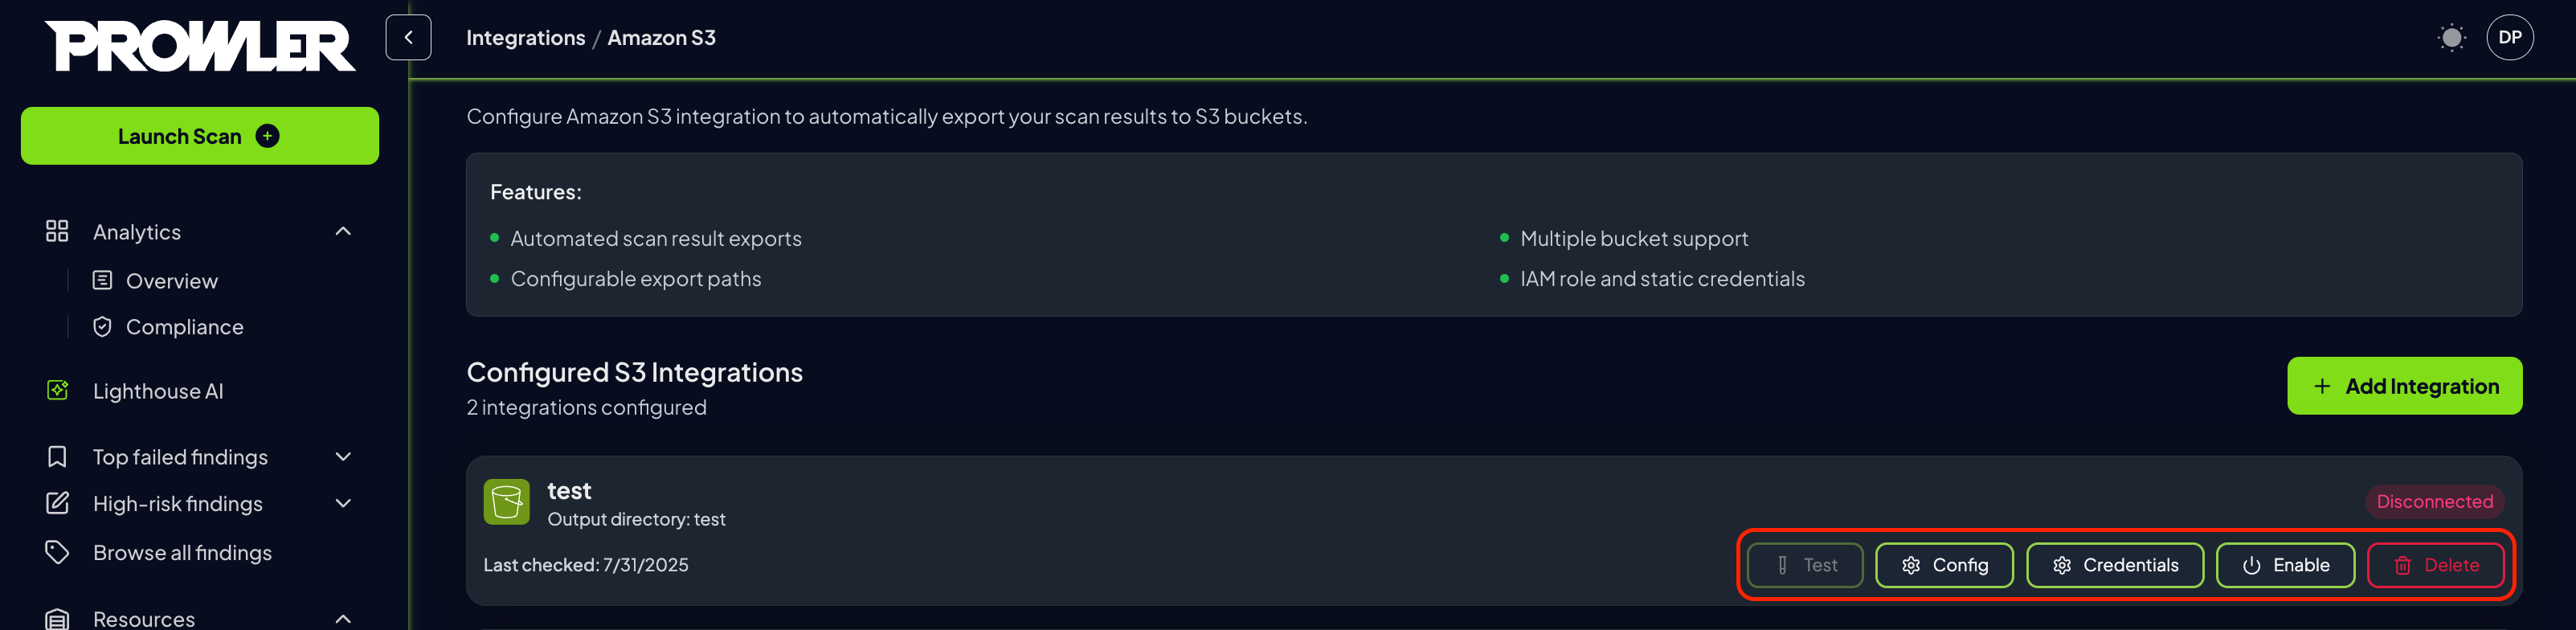Click the Config gear button
This screenshot has height=630, width=2576.
click(x=1944, y=566)
